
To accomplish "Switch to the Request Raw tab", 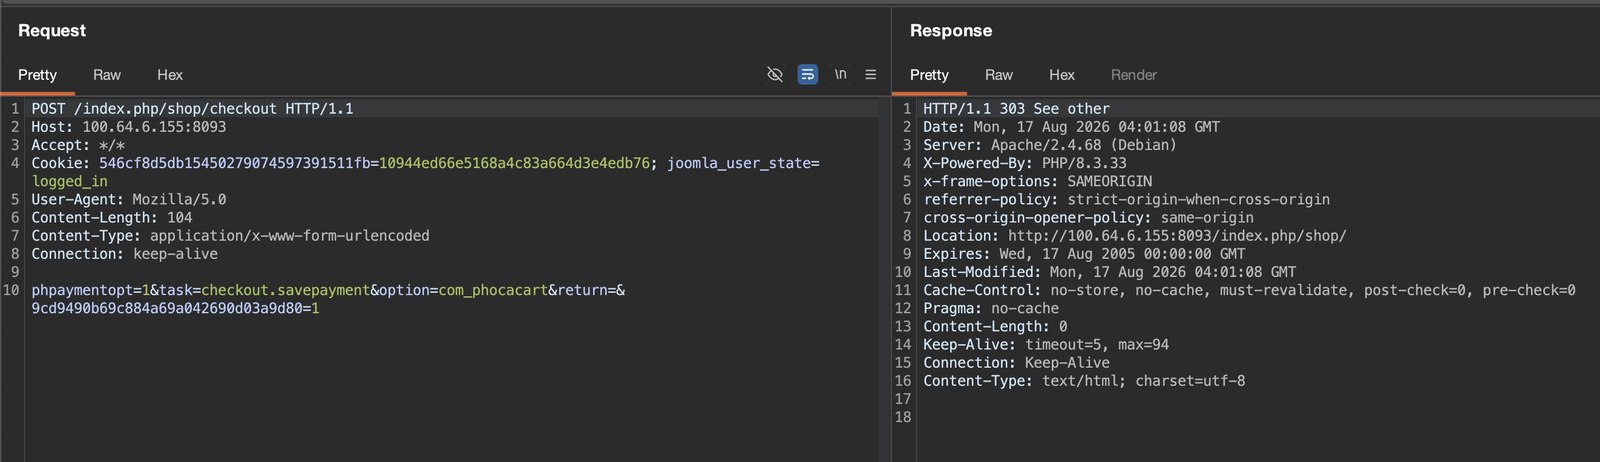I will pos(107,75).
